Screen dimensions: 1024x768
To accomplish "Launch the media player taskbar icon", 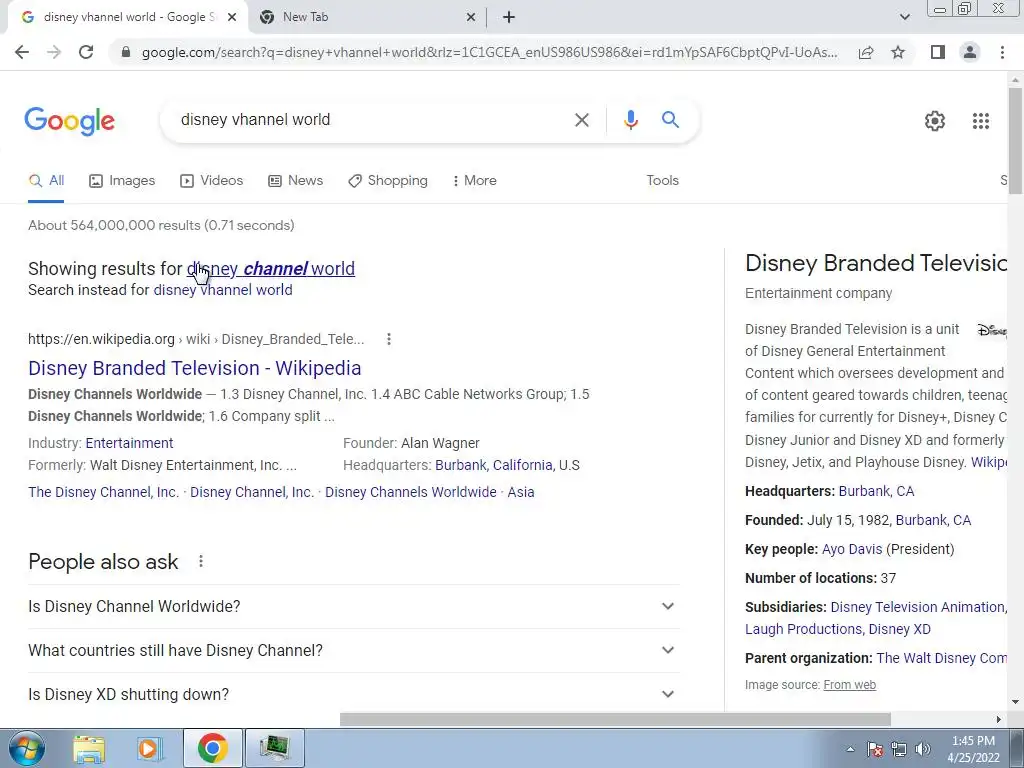I will coord(150,748).
